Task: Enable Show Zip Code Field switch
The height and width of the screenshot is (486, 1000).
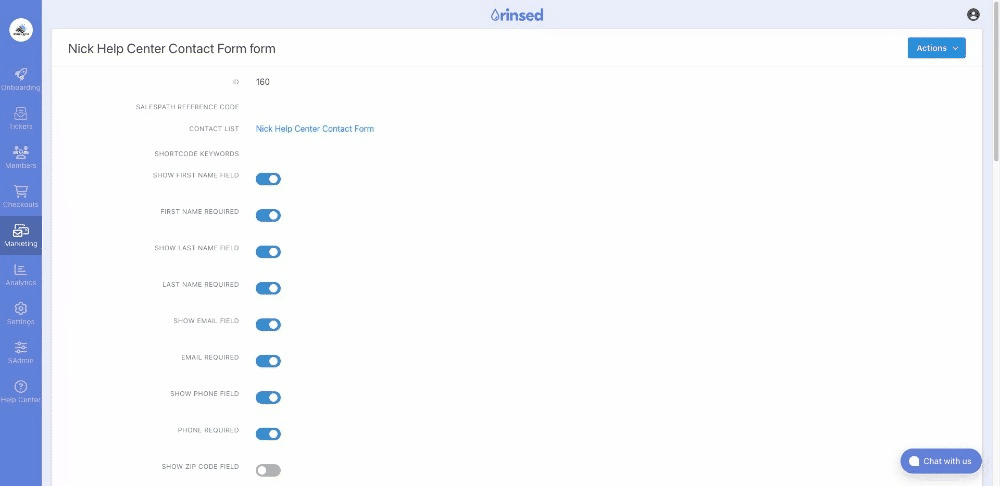Action: click(x=268, y=471)
